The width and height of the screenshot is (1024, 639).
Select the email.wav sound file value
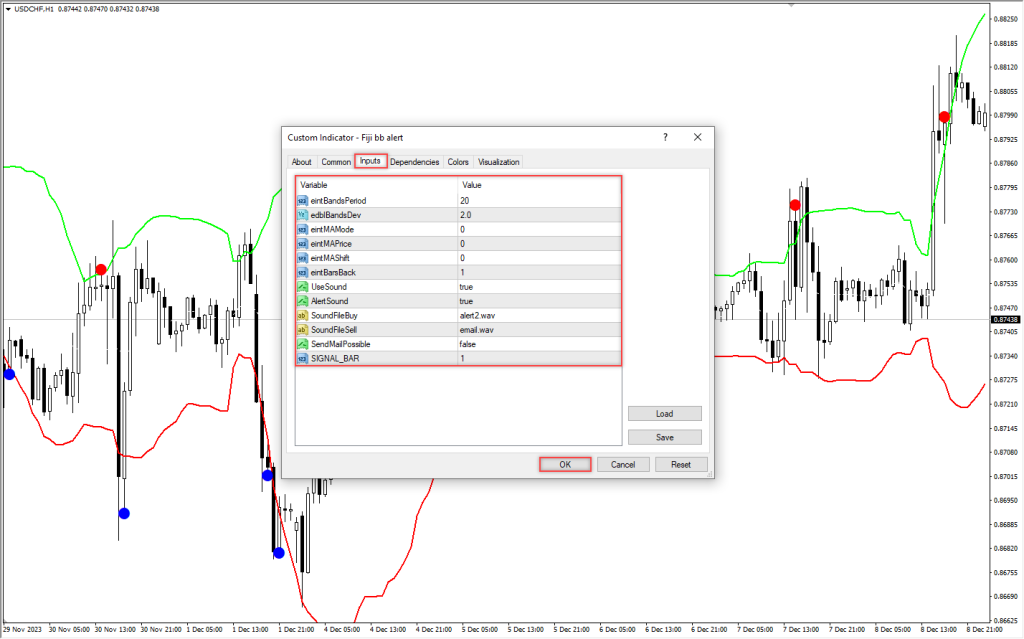[x=539, y=330]
